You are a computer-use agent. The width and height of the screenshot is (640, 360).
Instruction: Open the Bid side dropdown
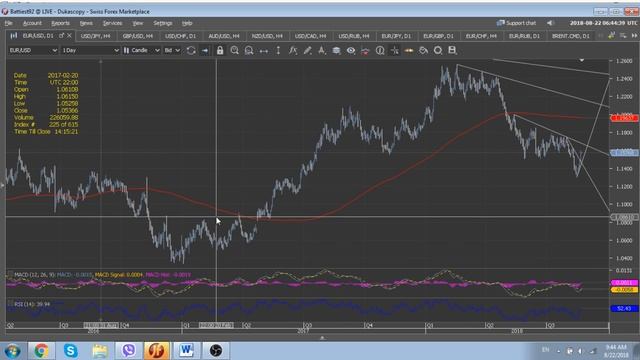pyautogui.click(x=172, y=50)
